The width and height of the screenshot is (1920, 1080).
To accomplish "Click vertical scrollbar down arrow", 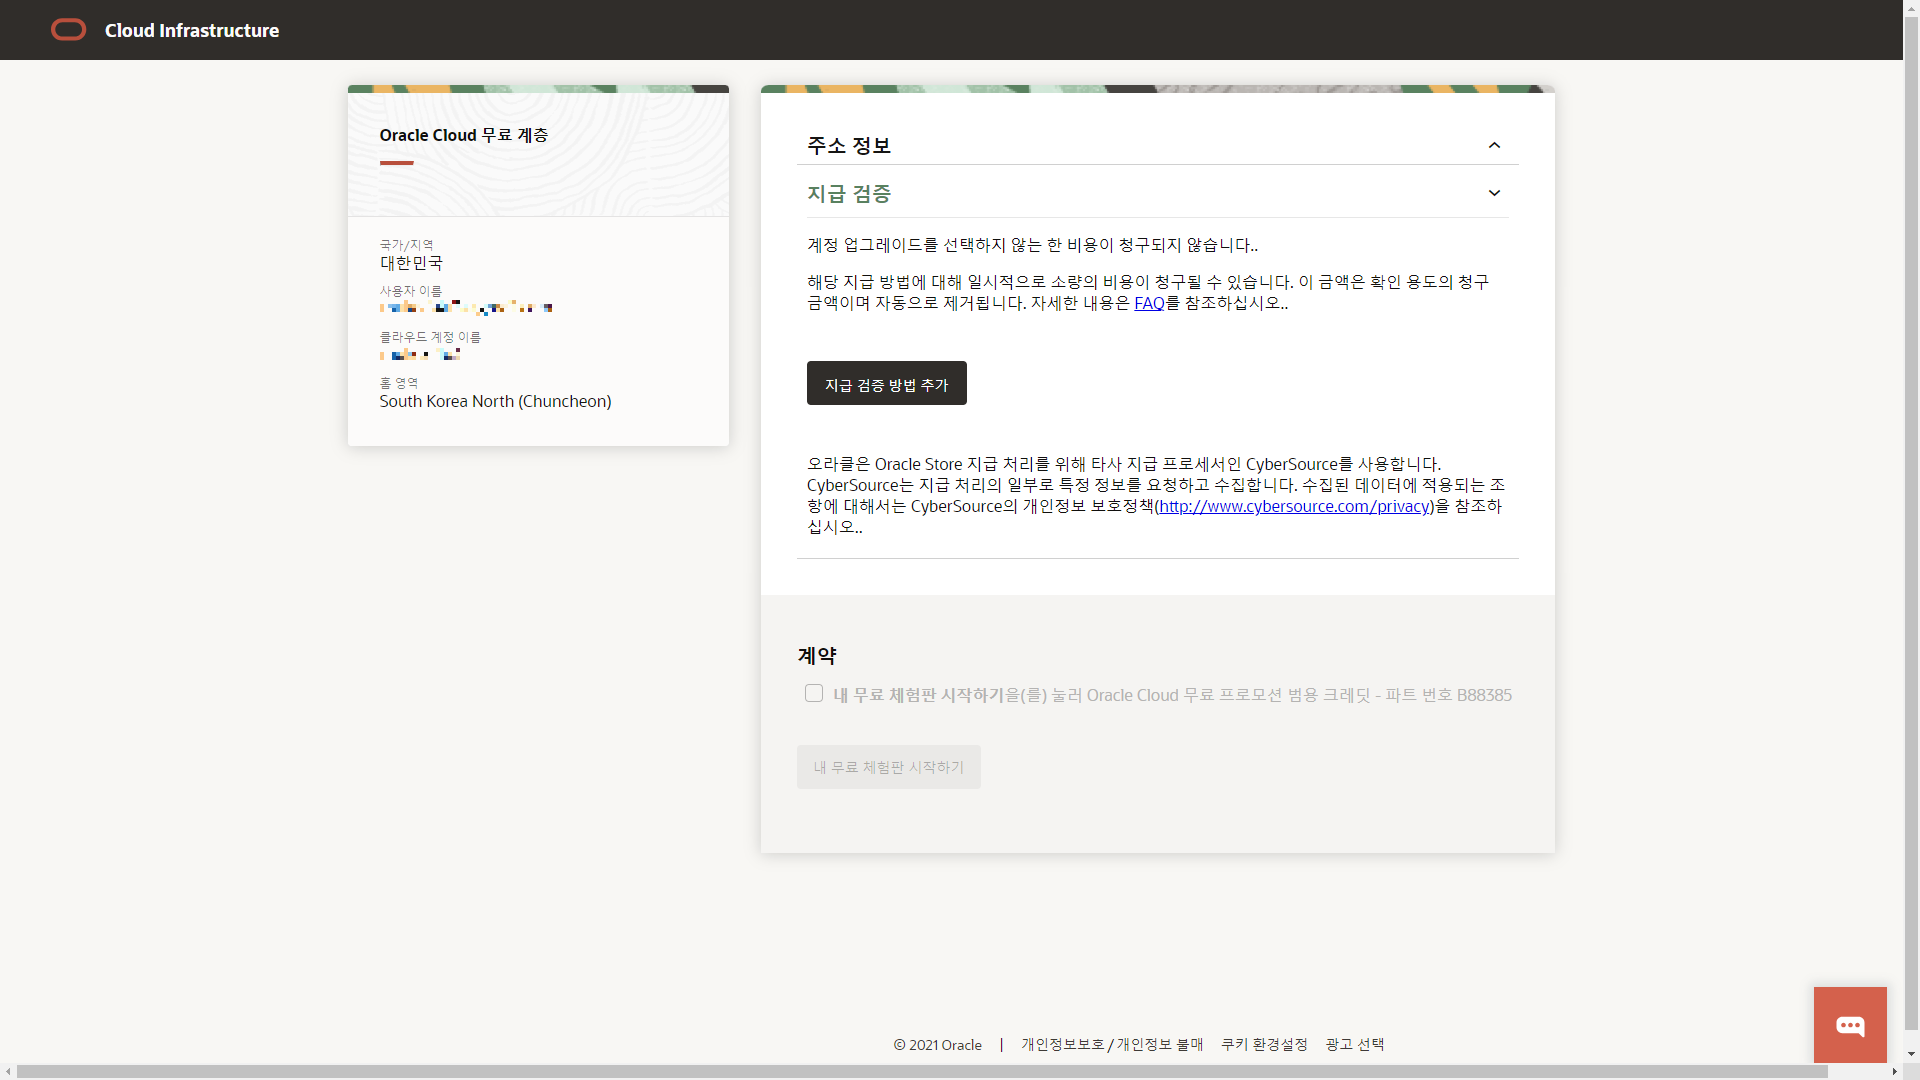I will pyautogui.click(x=1911, y=1054).
